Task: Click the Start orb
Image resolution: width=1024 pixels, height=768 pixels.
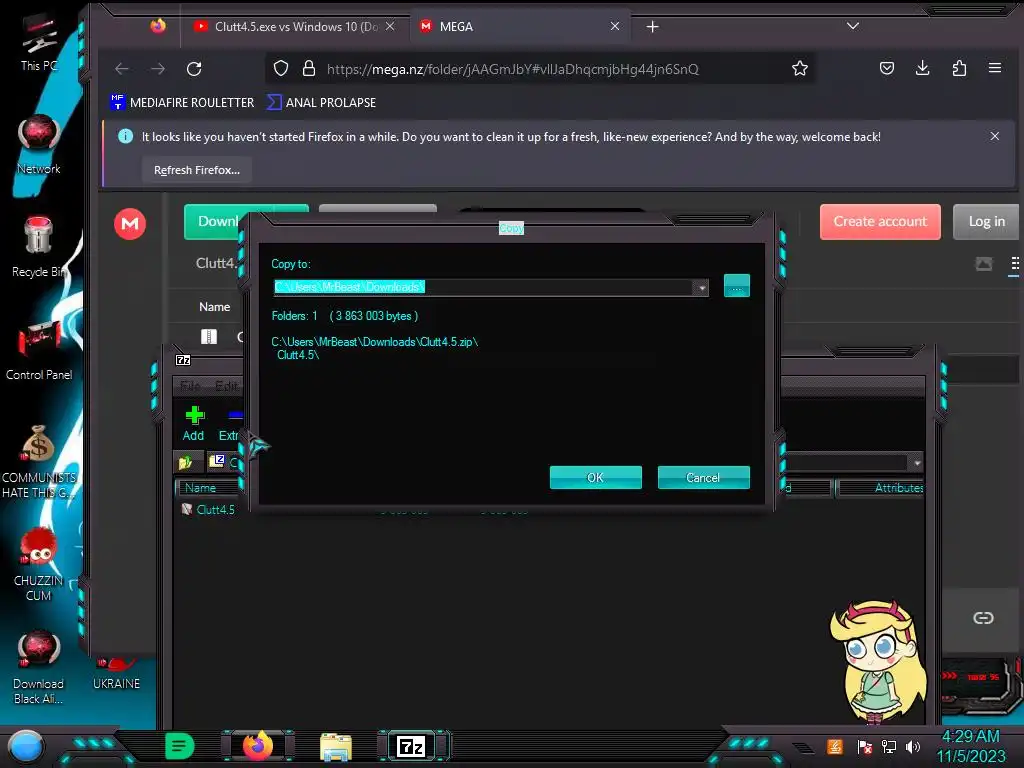Action: tap(25, 746)
